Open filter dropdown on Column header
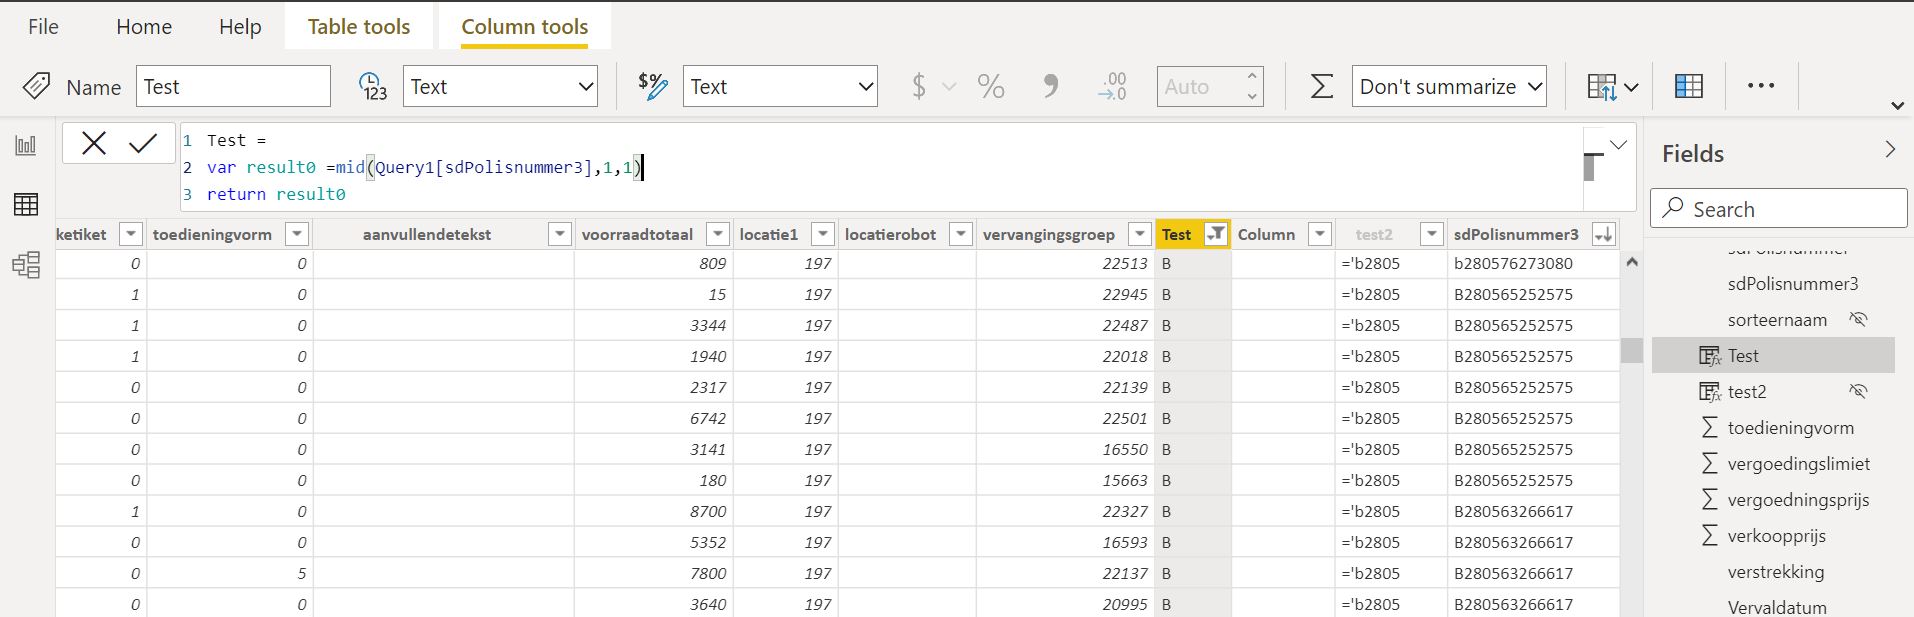This screenshot has height=617, width=1914. (1320, 234)
